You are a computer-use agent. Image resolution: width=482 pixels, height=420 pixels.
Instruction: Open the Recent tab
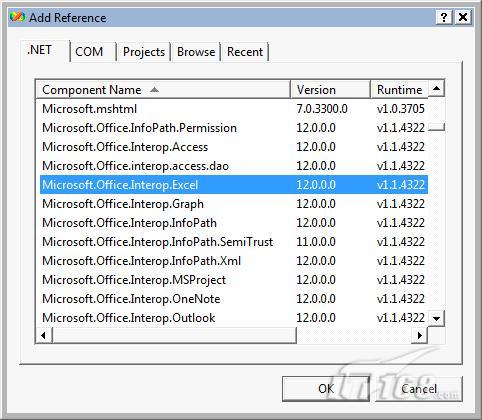coord(245,52)
